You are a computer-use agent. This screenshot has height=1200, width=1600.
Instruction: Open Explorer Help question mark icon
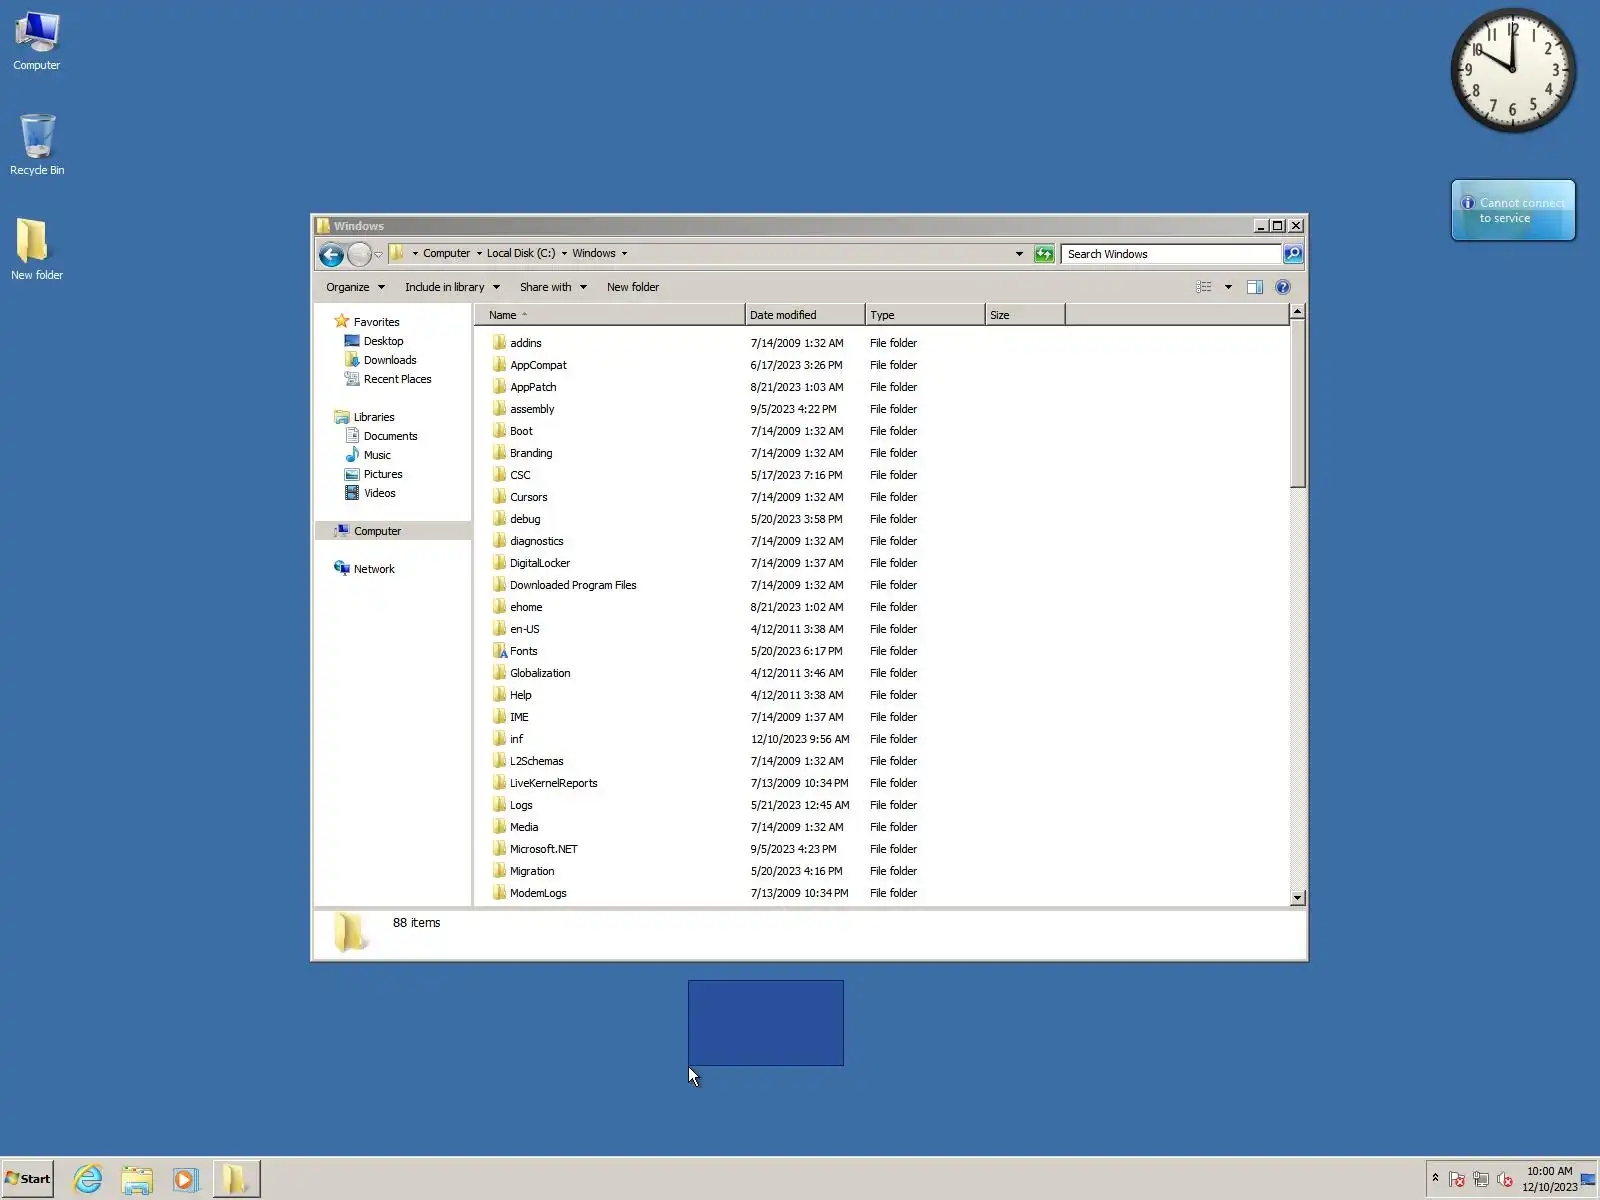click(x=1283, y=287)
